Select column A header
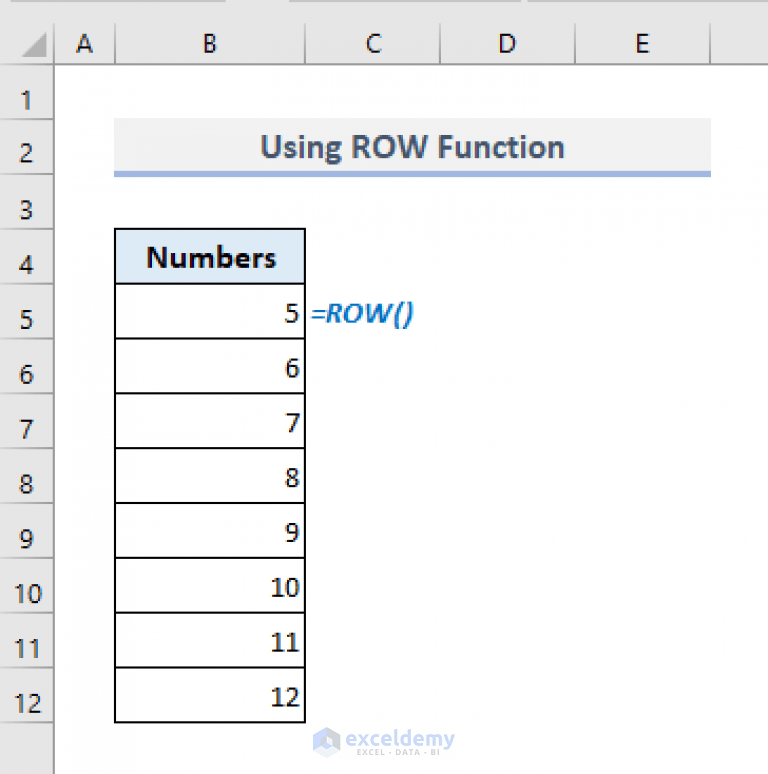 [84, 43]
